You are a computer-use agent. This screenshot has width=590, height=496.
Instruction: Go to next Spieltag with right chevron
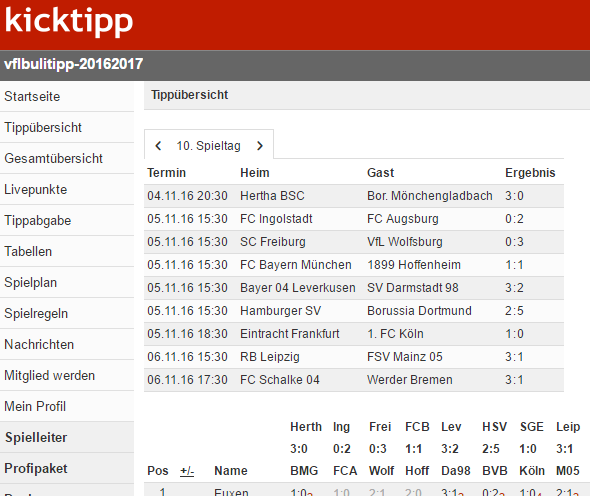[x=260, y=146]
